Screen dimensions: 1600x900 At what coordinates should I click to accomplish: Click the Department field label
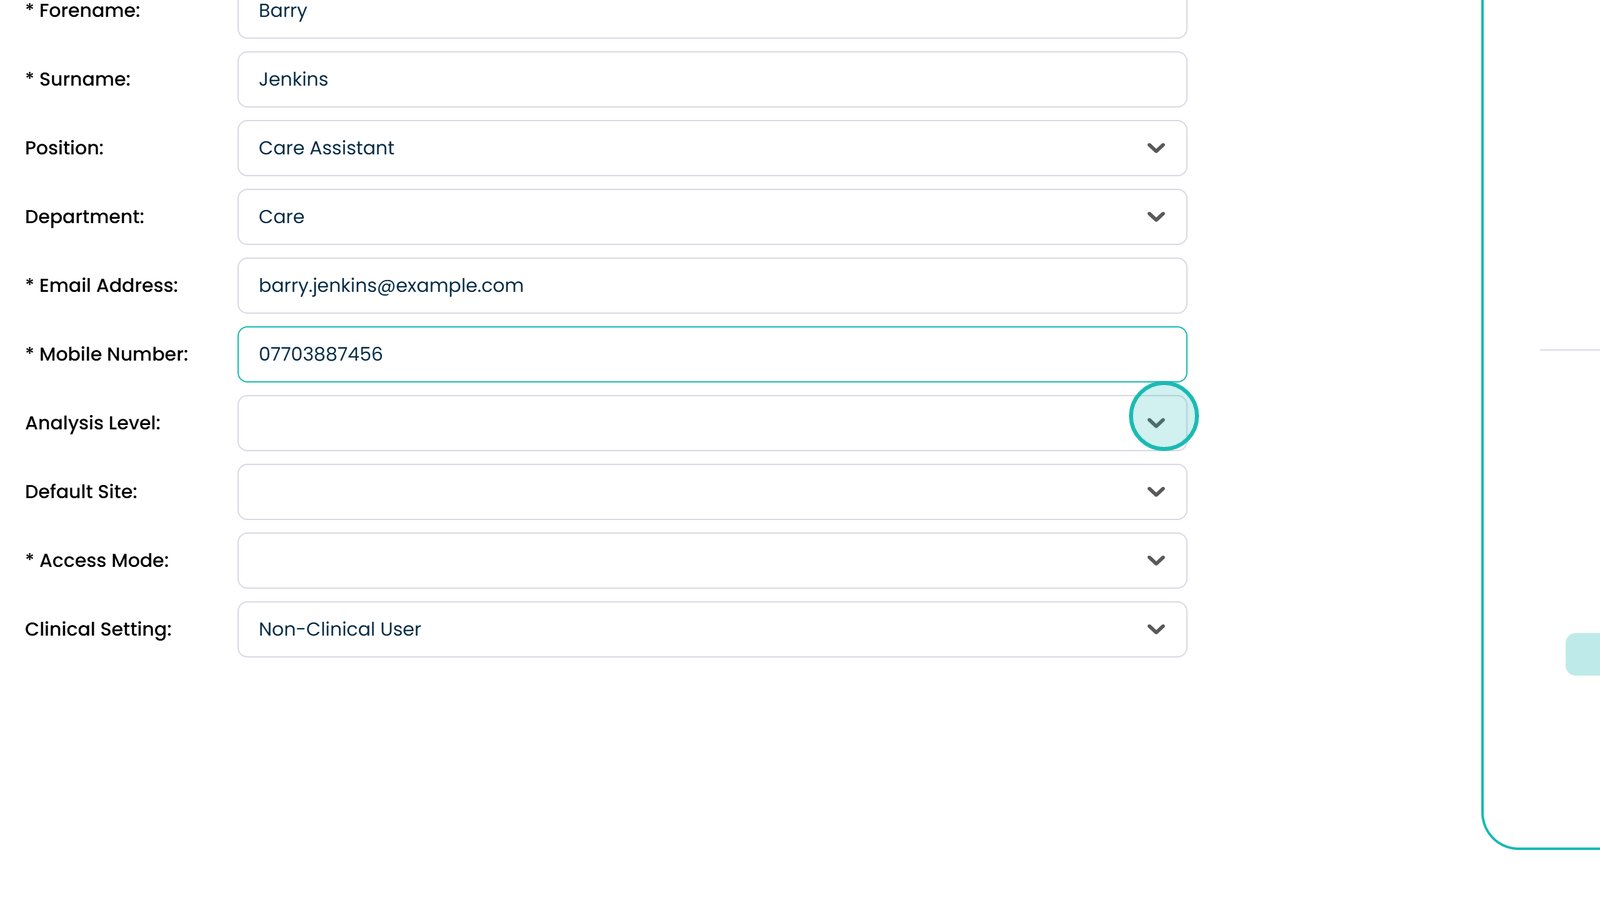point(84,217)
